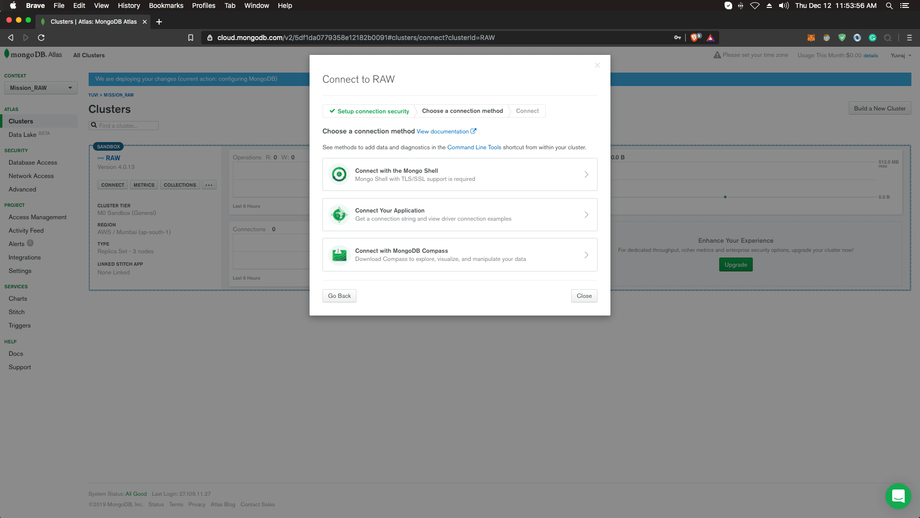The width and height of the screenshot is (920, 518).
Task: Open macOS Spotlight search icon
Action: [x=889, y=6]
